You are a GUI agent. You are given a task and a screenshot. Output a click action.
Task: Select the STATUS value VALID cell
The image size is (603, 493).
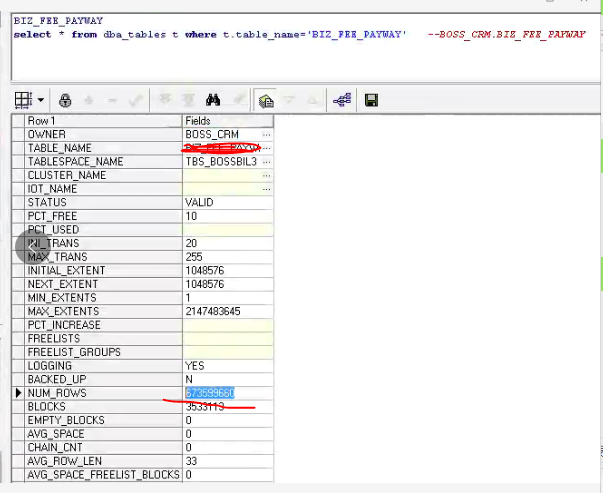pyautogui.click(x=227, y=202)
